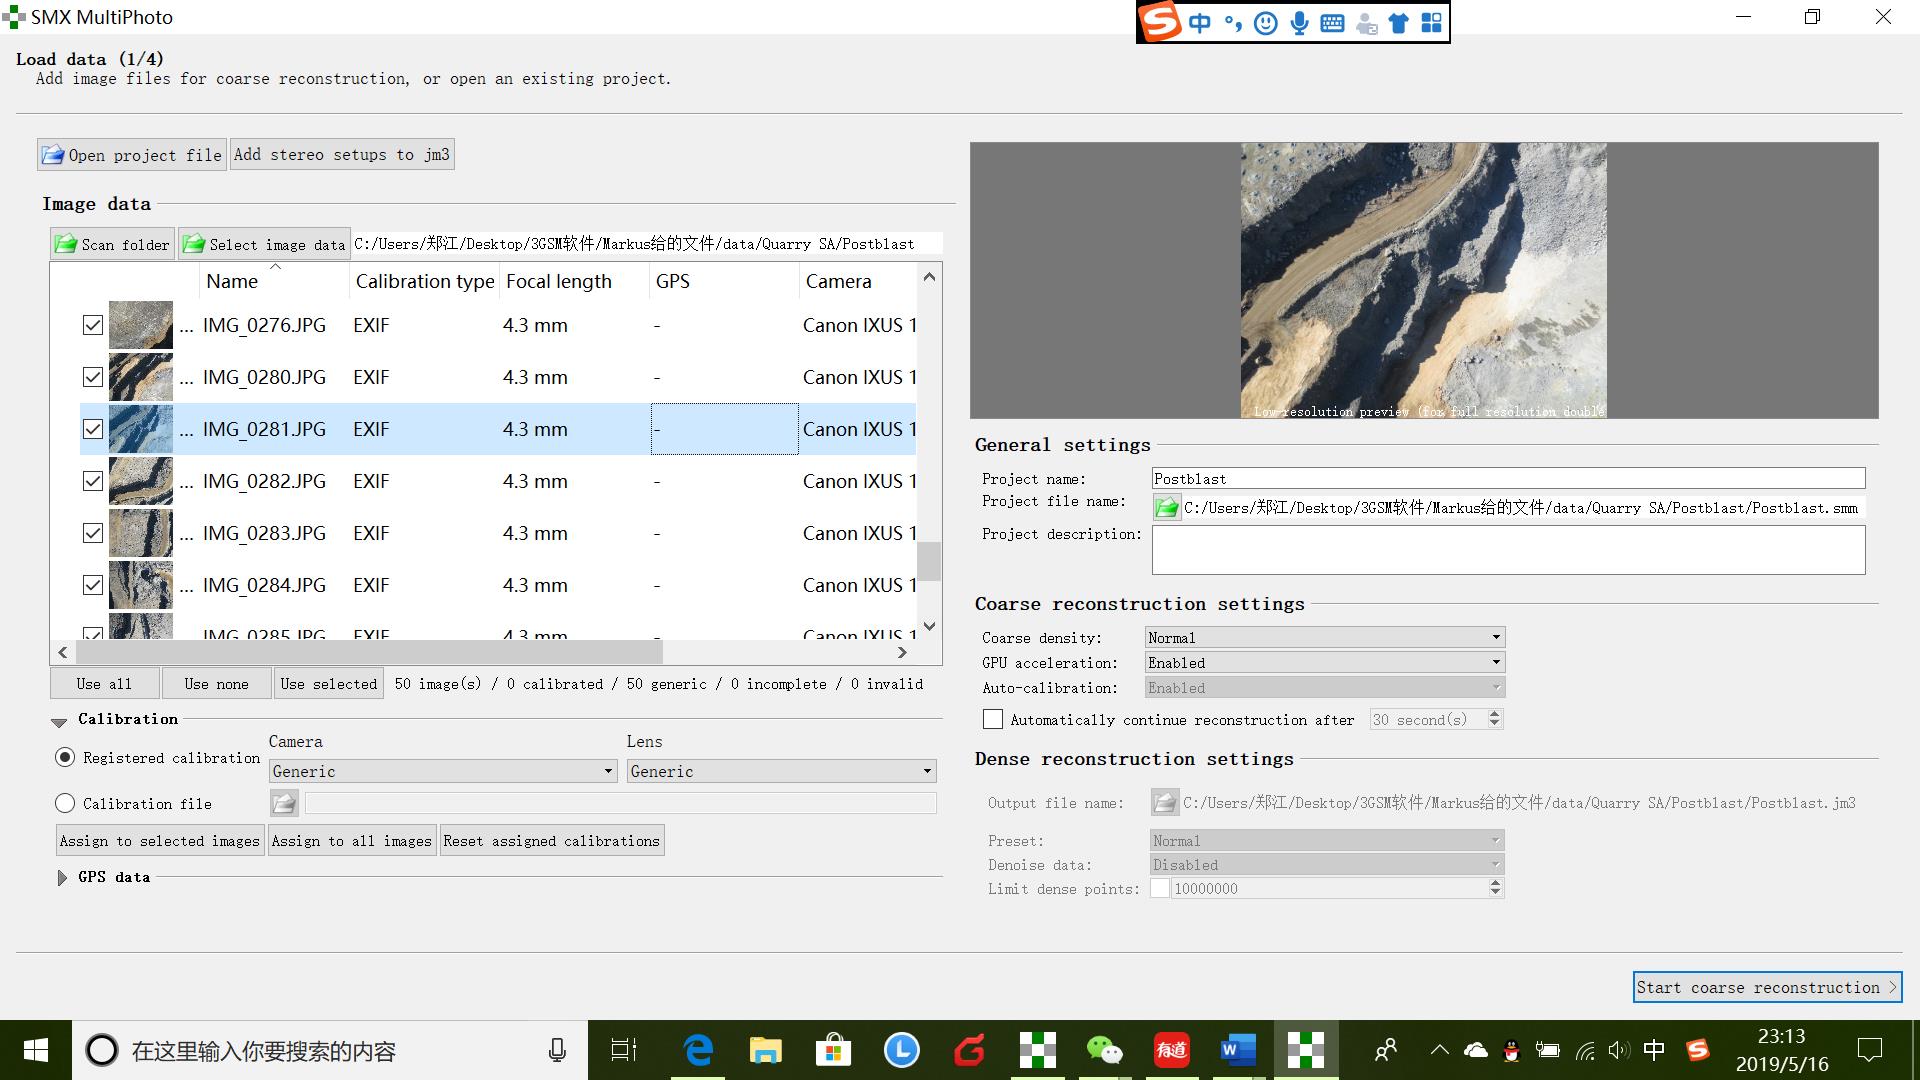Screen dimensions: 1920x1080
Task: Open Microsoft Edge from the taskbar
Action: [x=698, y=1050]
